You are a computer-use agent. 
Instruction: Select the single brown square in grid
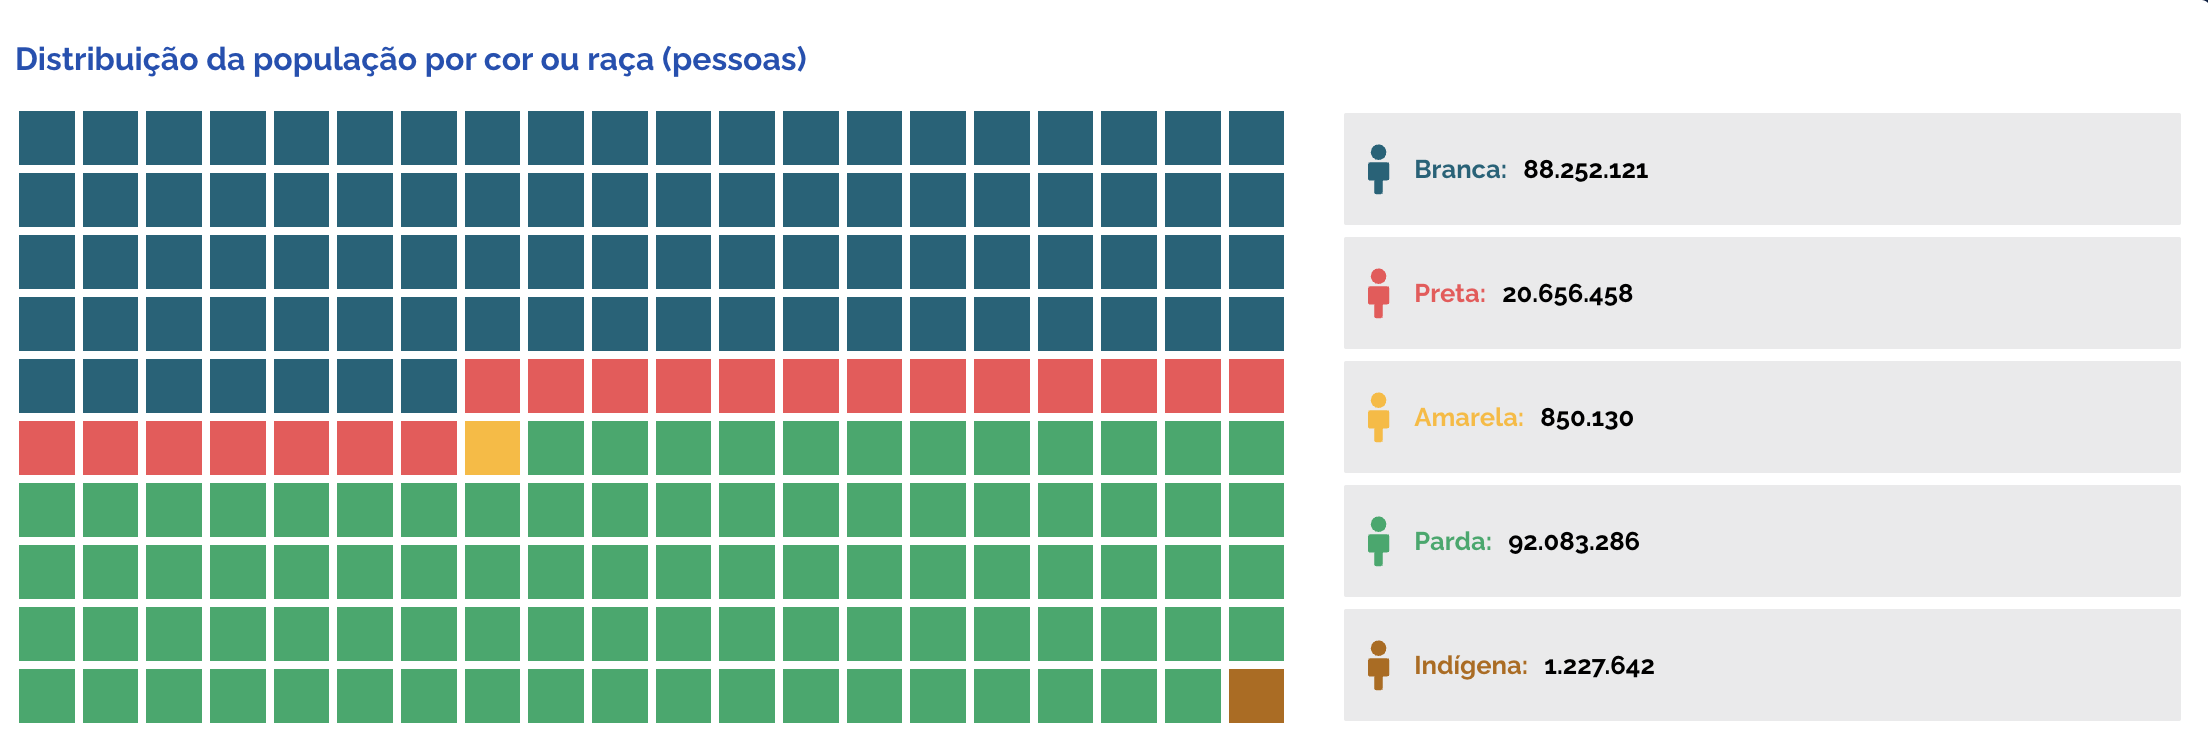pos(1256,696)
